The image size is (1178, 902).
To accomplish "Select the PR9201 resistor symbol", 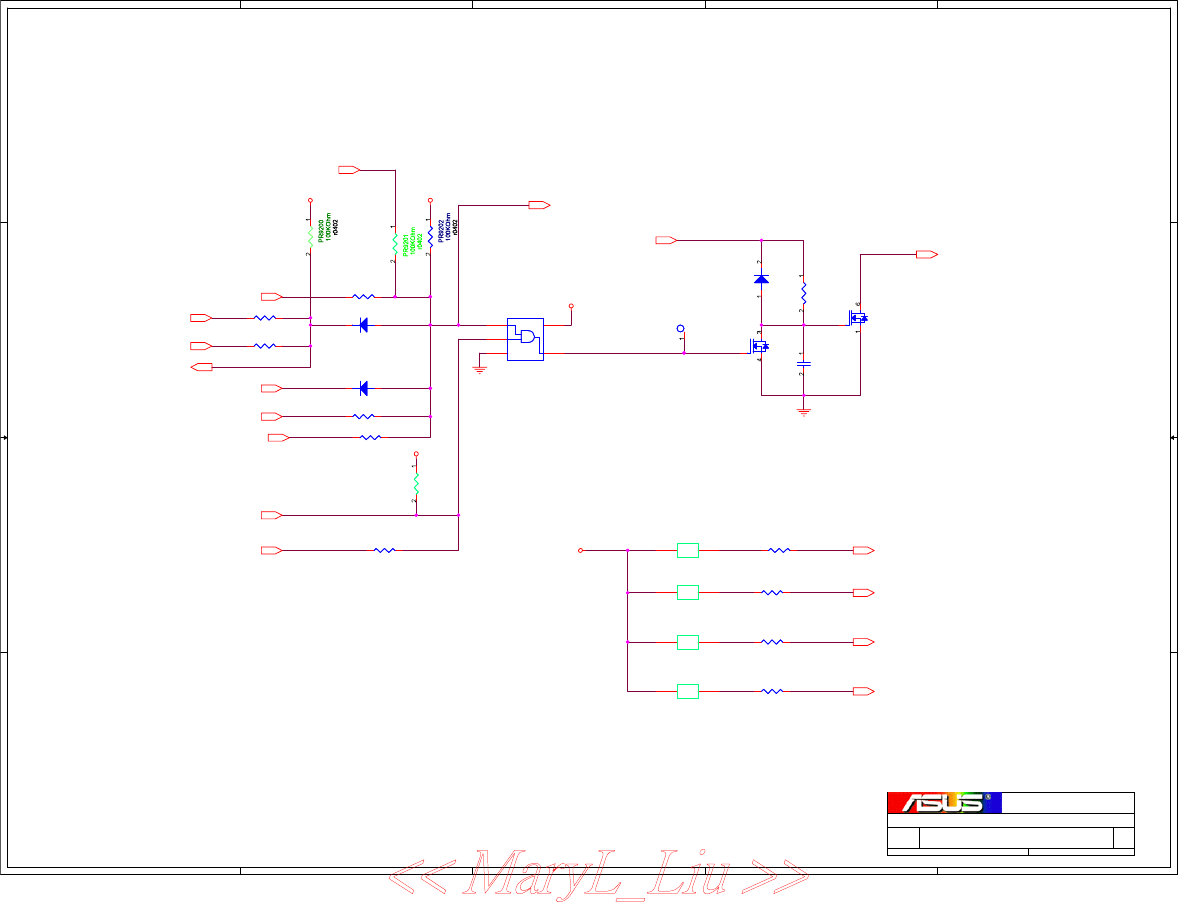I will tap(395, 243).
